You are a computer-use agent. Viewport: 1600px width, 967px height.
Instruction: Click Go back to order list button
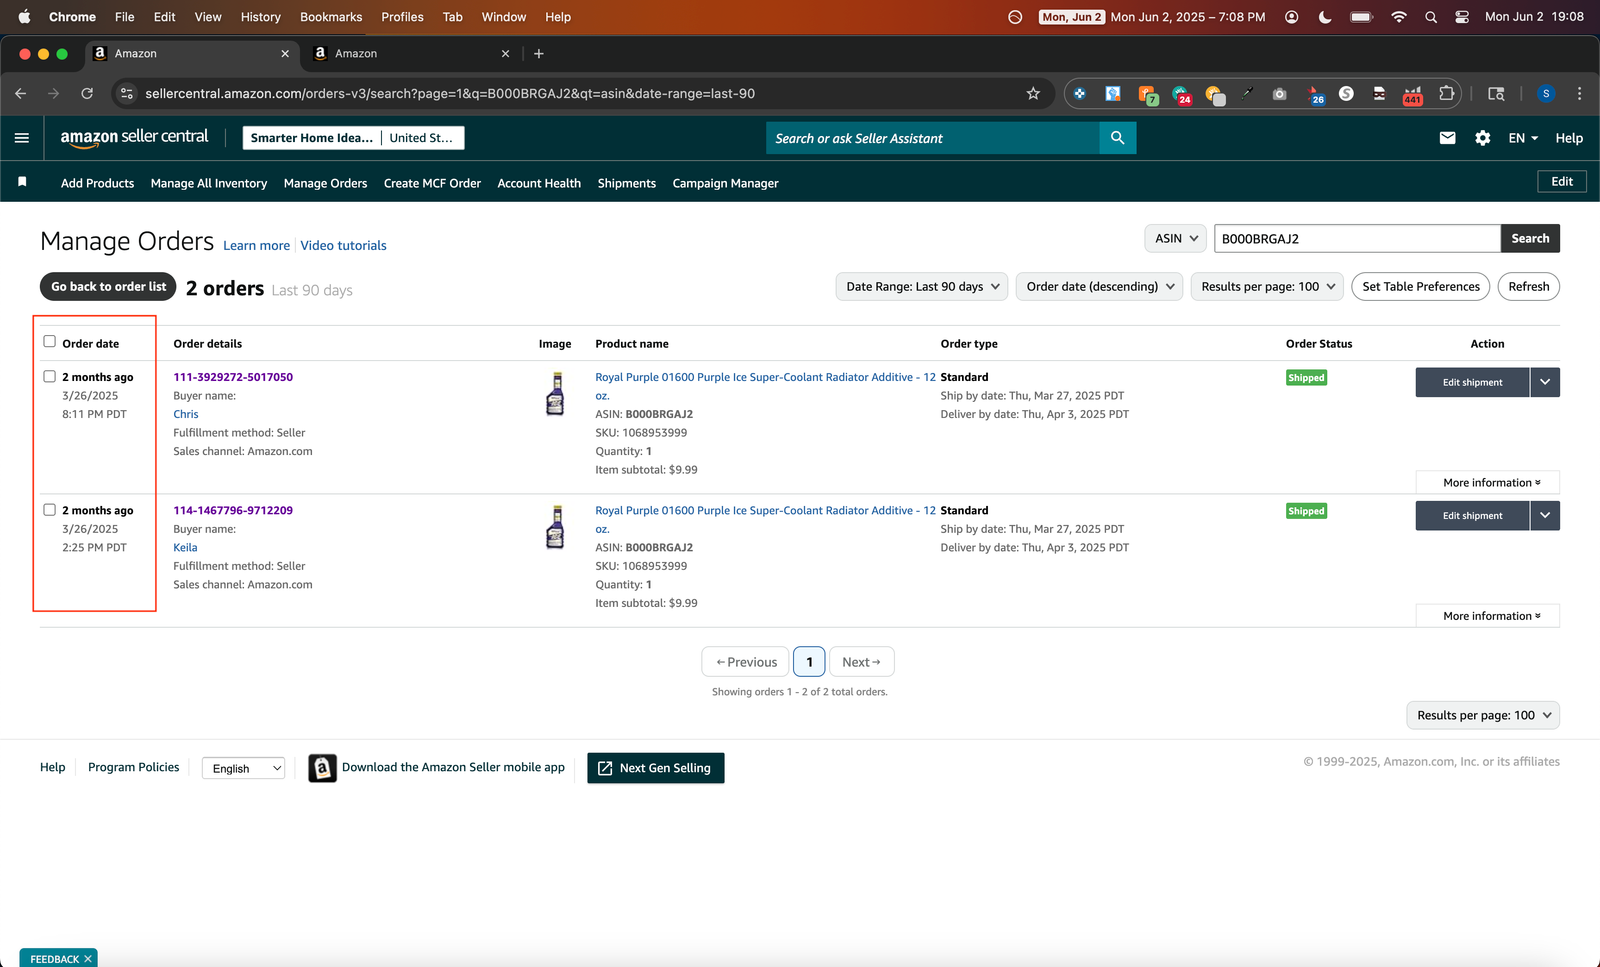pyautogui.click(x=108, y=286)
